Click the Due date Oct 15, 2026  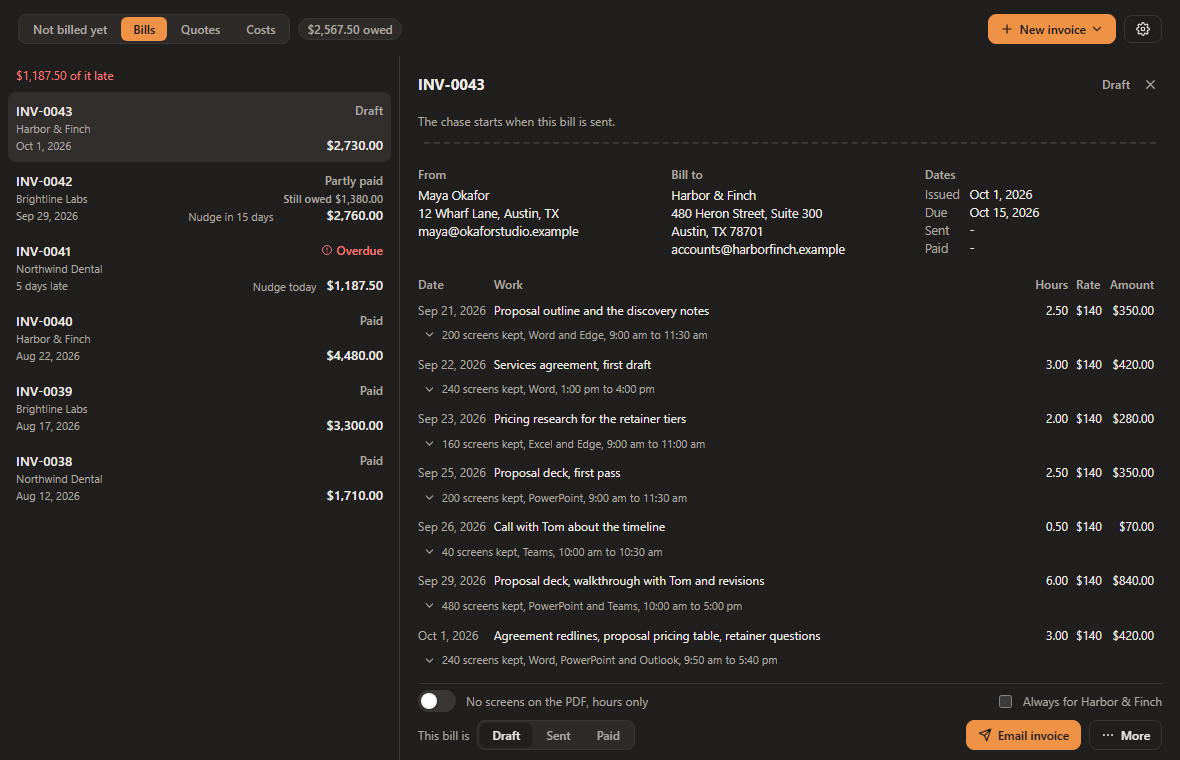(1004, 212)
